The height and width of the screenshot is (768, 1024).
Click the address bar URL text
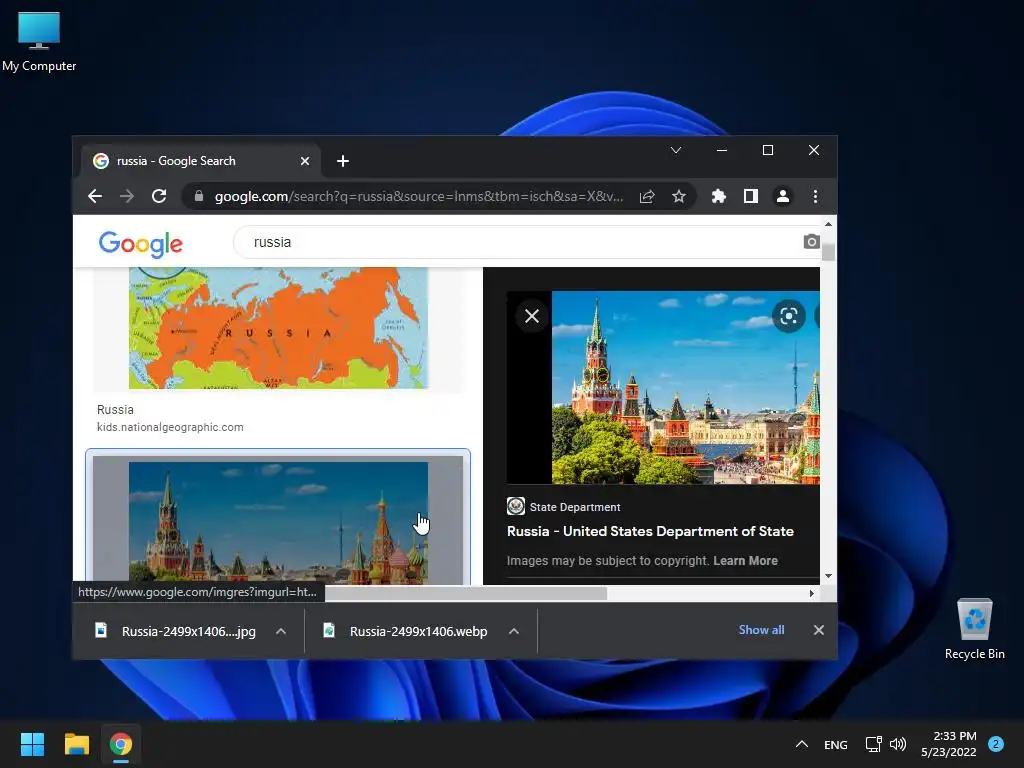coord(419,196)
